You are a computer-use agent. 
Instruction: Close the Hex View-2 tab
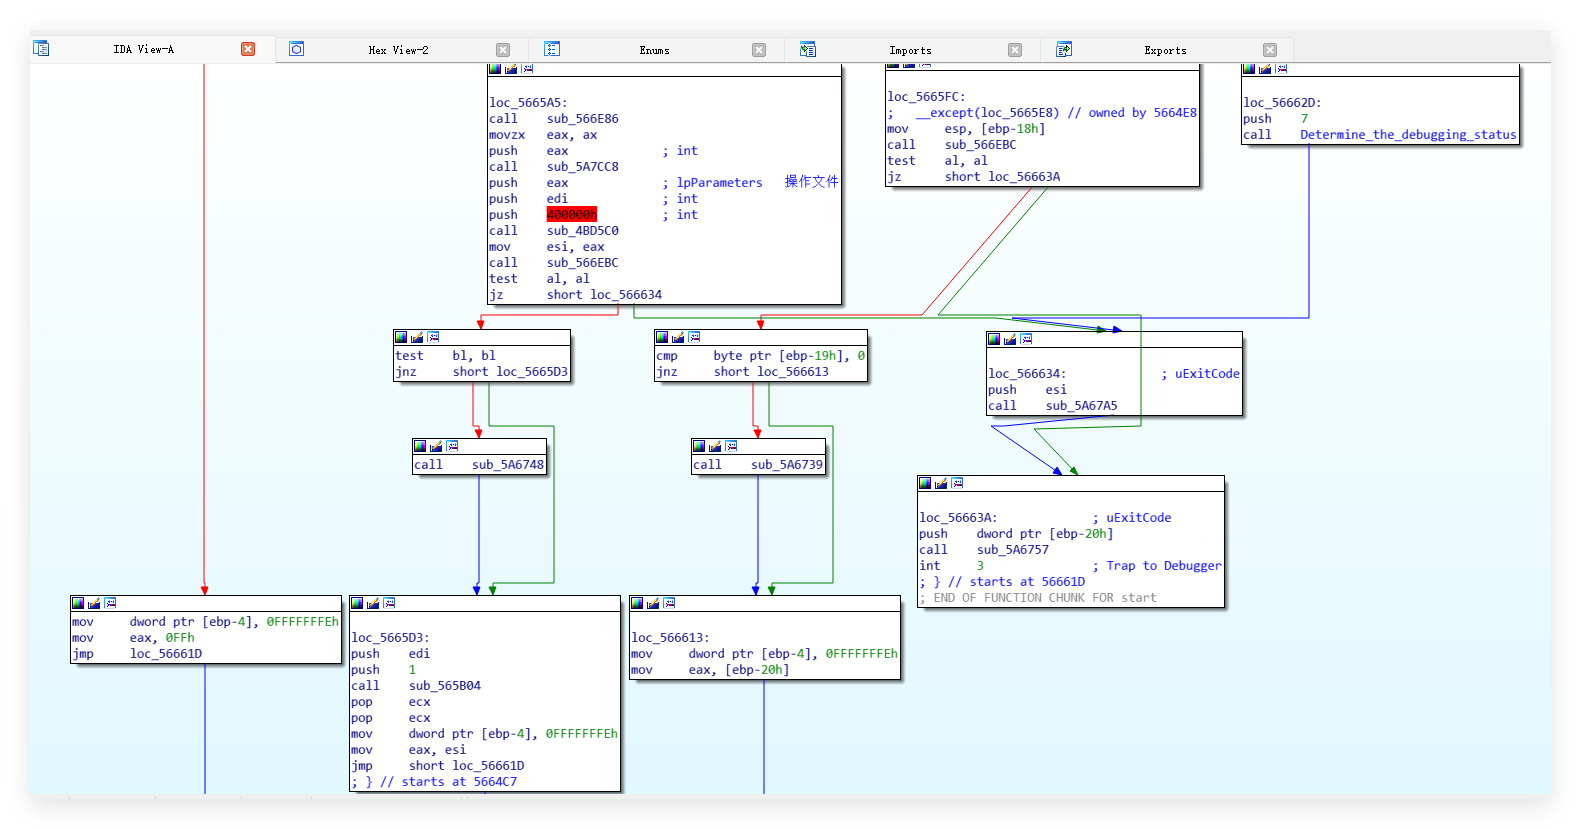click(x=503, y=50)
